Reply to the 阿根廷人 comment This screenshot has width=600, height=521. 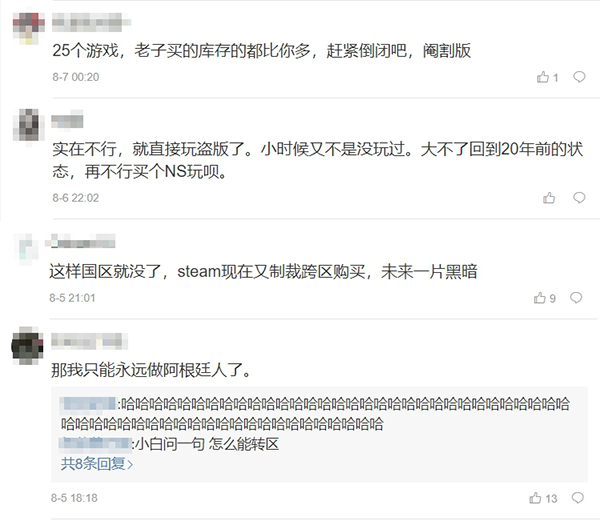[577, 498]
